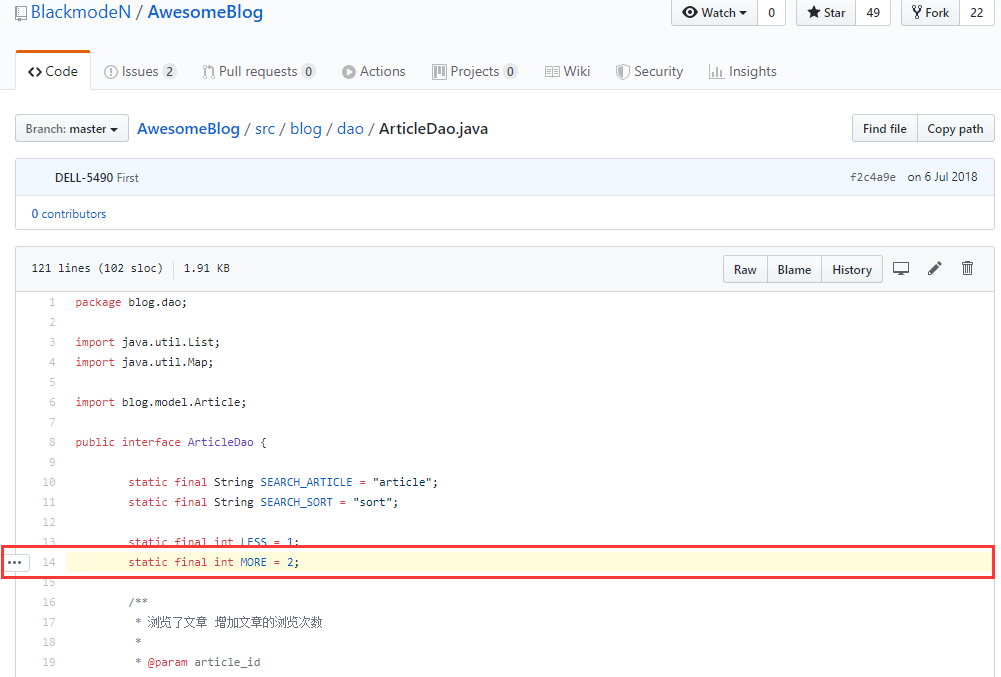This screenshot has width=1001, height=677.
Task: Star the AwesomeBlog repository
Action: tap(826, 13)
